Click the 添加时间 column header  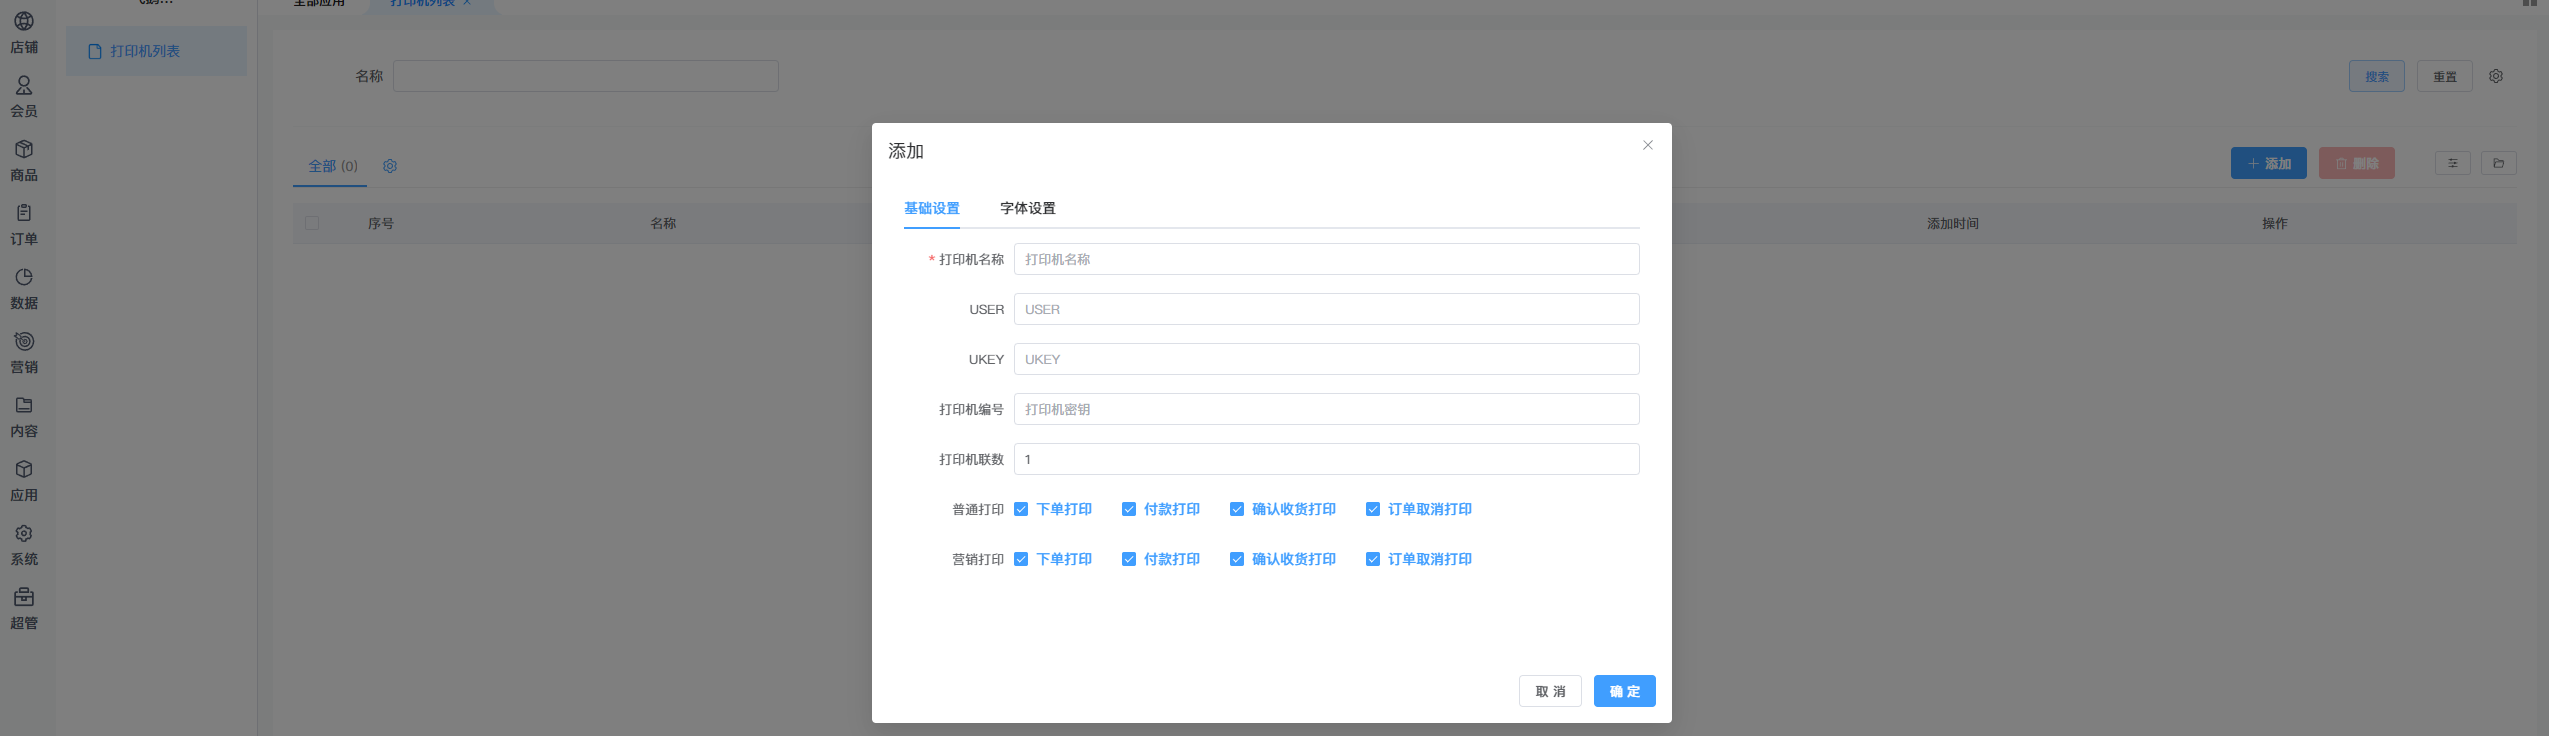coord(1953,223)
